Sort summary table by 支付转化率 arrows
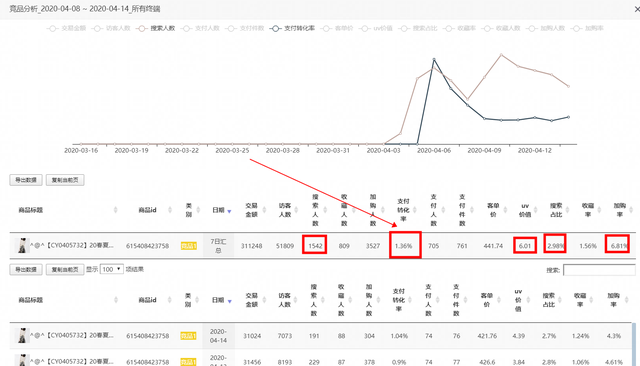This screenshot has height=366, width=640. point(414,210)
